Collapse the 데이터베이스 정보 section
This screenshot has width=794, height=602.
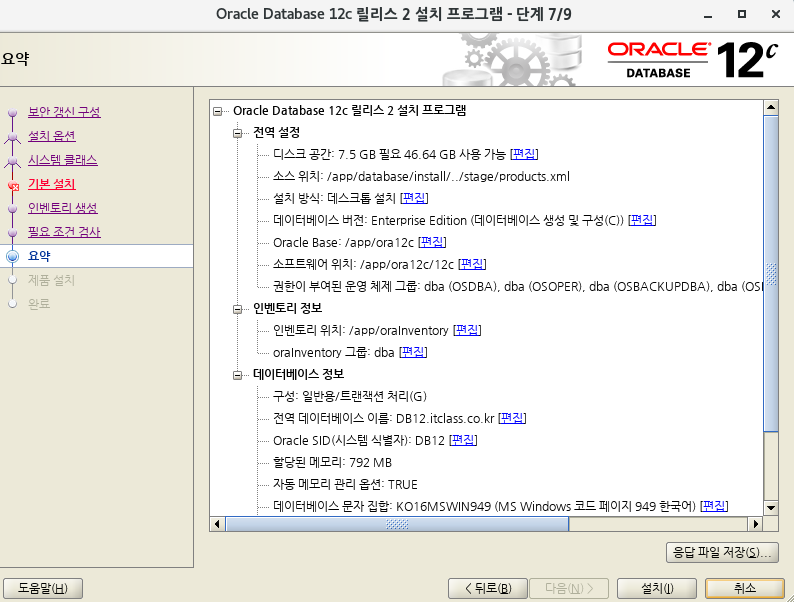pyautogui.click(x=237, y=375)
